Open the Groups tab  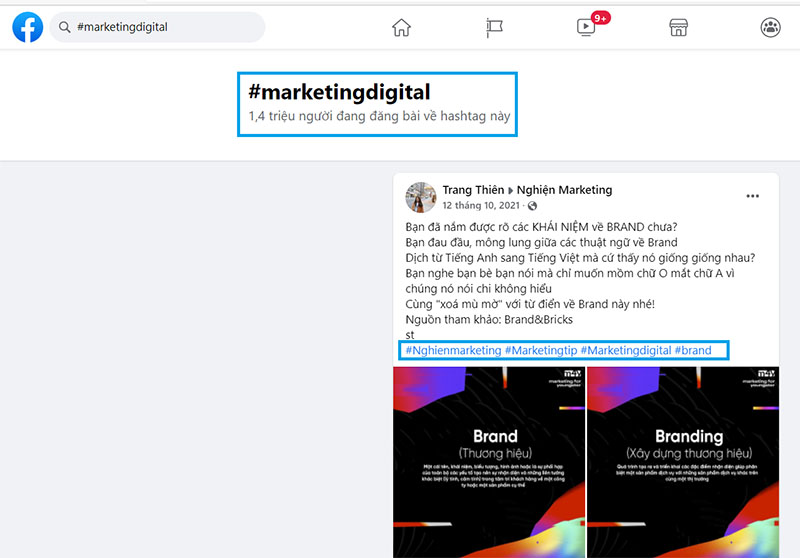pyautogui.click(x=770, y=27)
